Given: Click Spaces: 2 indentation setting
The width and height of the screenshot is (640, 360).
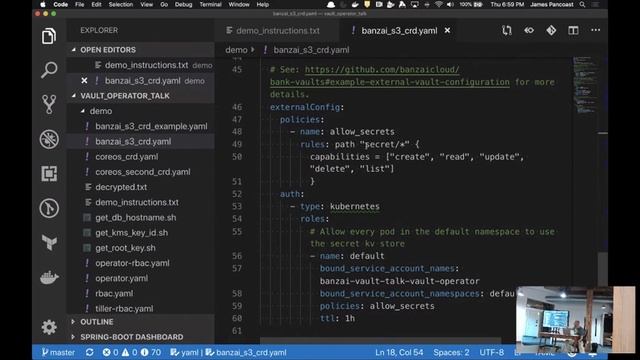Looking at the screenshot, I should coord(451,352).
